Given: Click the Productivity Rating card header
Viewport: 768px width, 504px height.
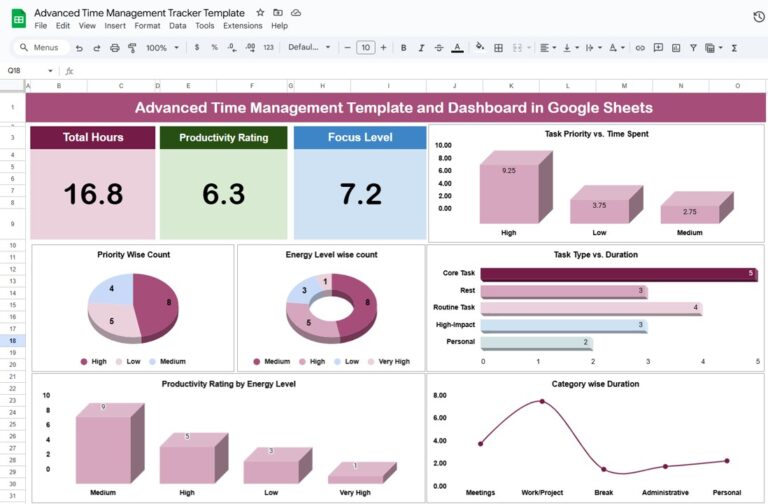Looking at the screenshot, I should (223, 138).
